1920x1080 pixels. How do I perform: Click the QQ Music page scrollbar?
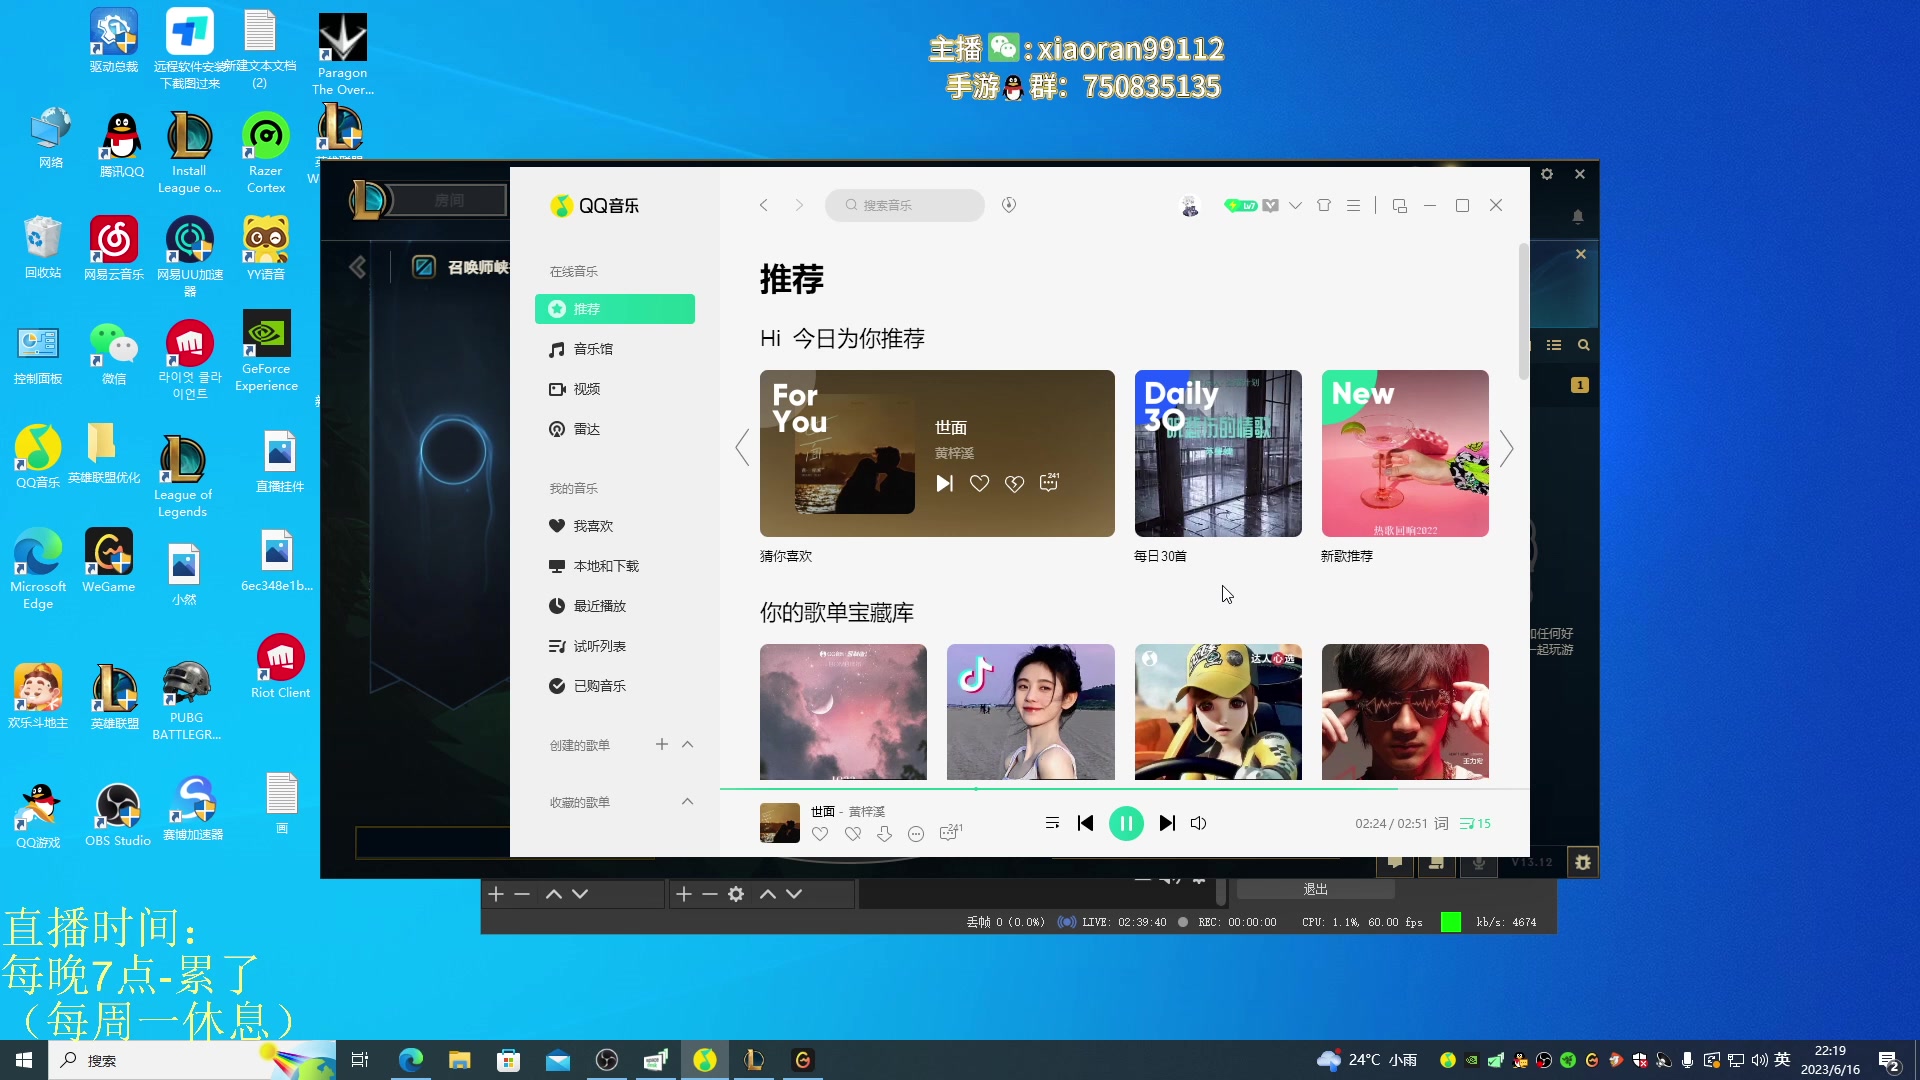click(x=1523, y=311)
